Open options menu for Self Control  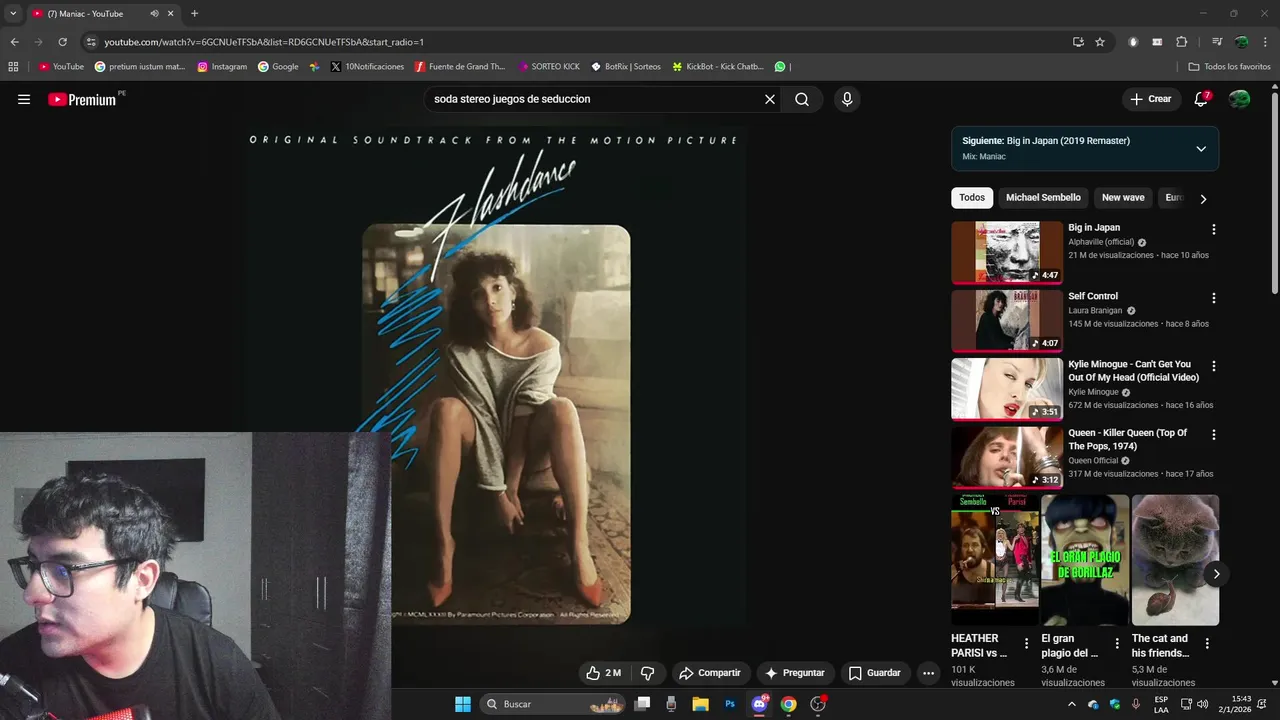pos(1214,298)
